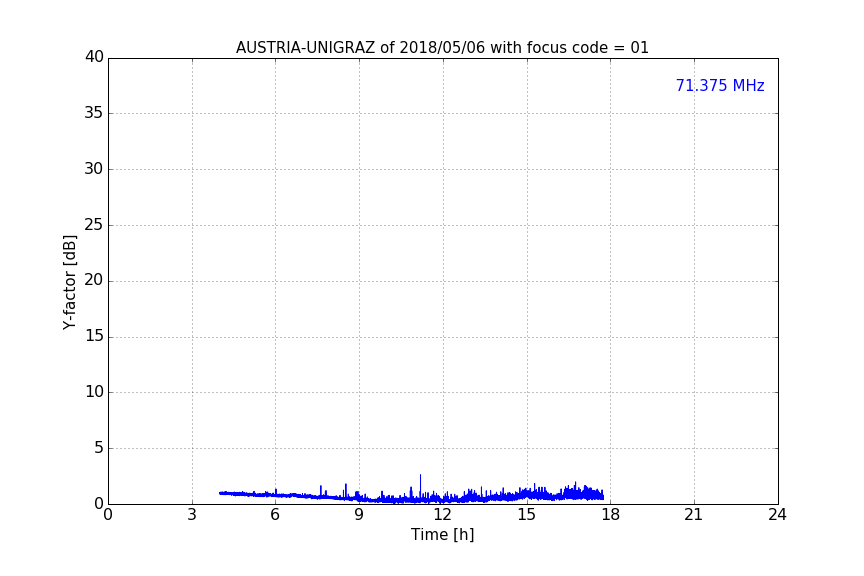Viewport: 864px width, 576px height.
Task: Click x-axis tick label 15
Action: coord(526,515)
